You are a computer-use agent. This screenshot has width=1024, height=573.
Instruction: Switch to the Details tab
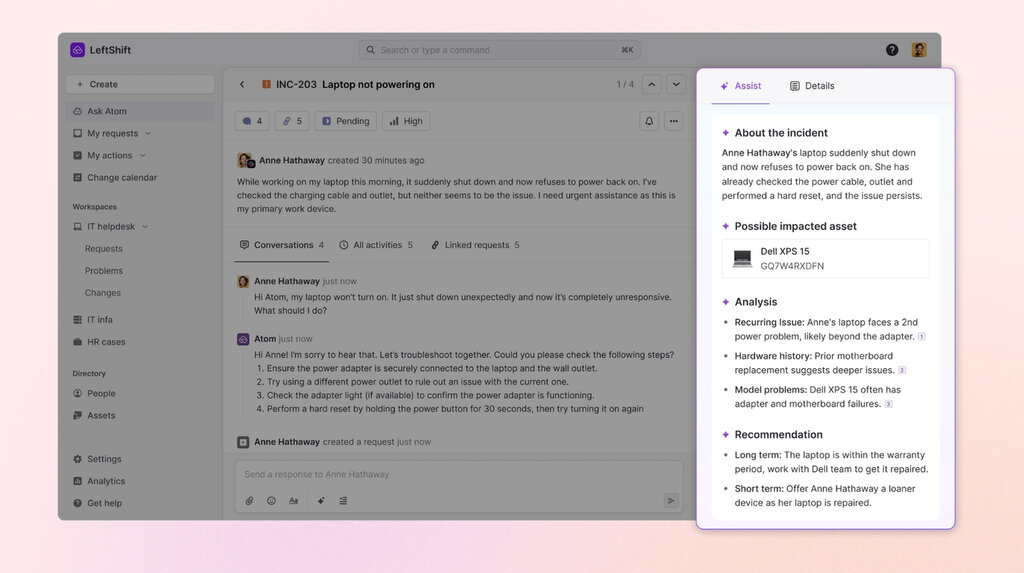tap(812, 86)
